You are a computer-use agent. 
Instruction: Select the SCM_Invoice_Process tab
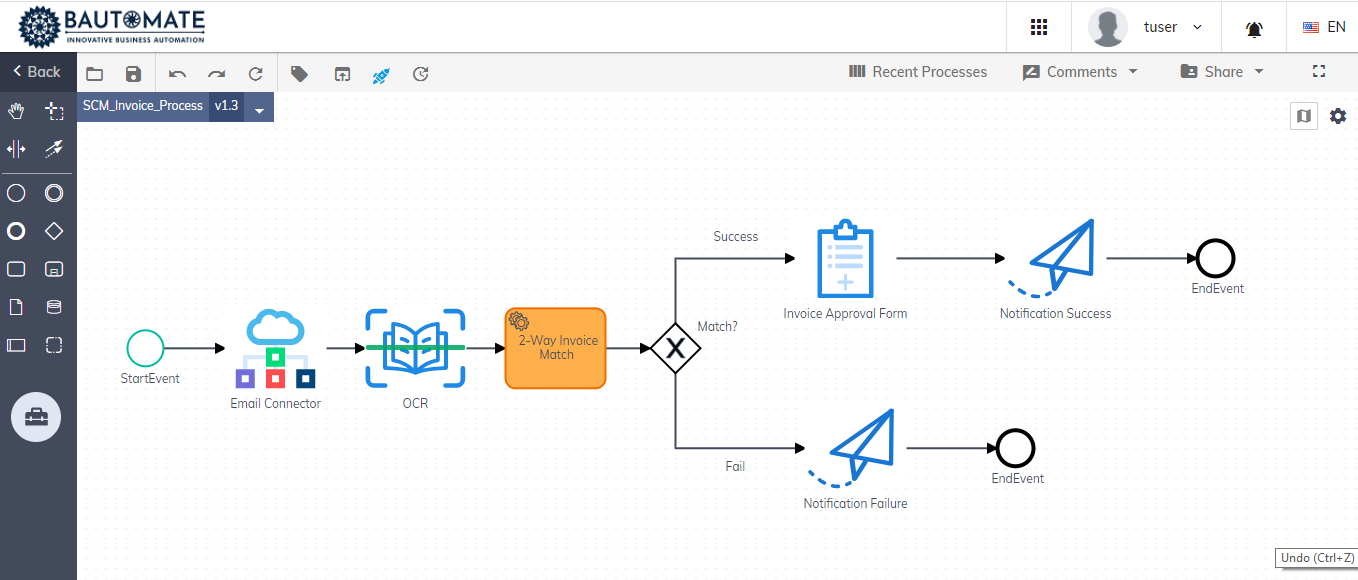click(x=141, y=105)
